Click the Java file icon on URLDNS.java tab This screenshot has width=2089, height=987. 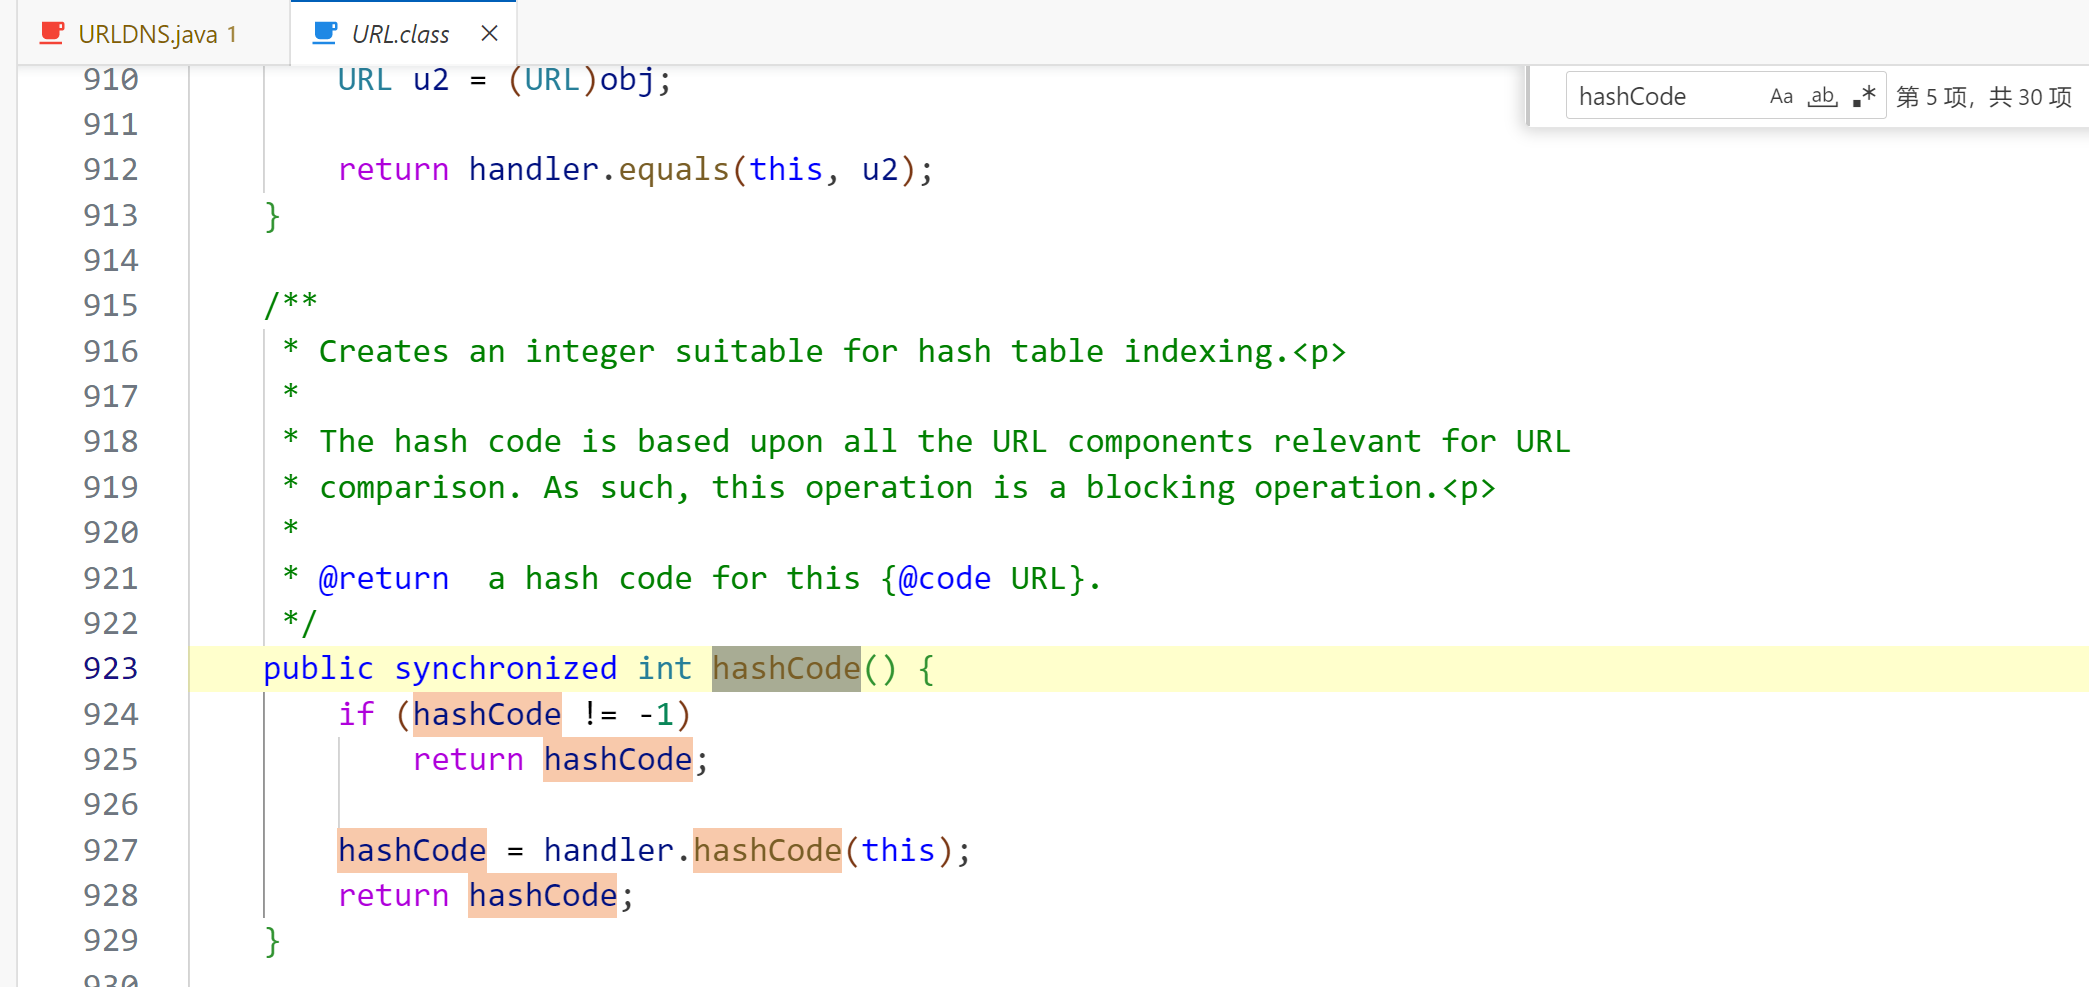[52, 33]
